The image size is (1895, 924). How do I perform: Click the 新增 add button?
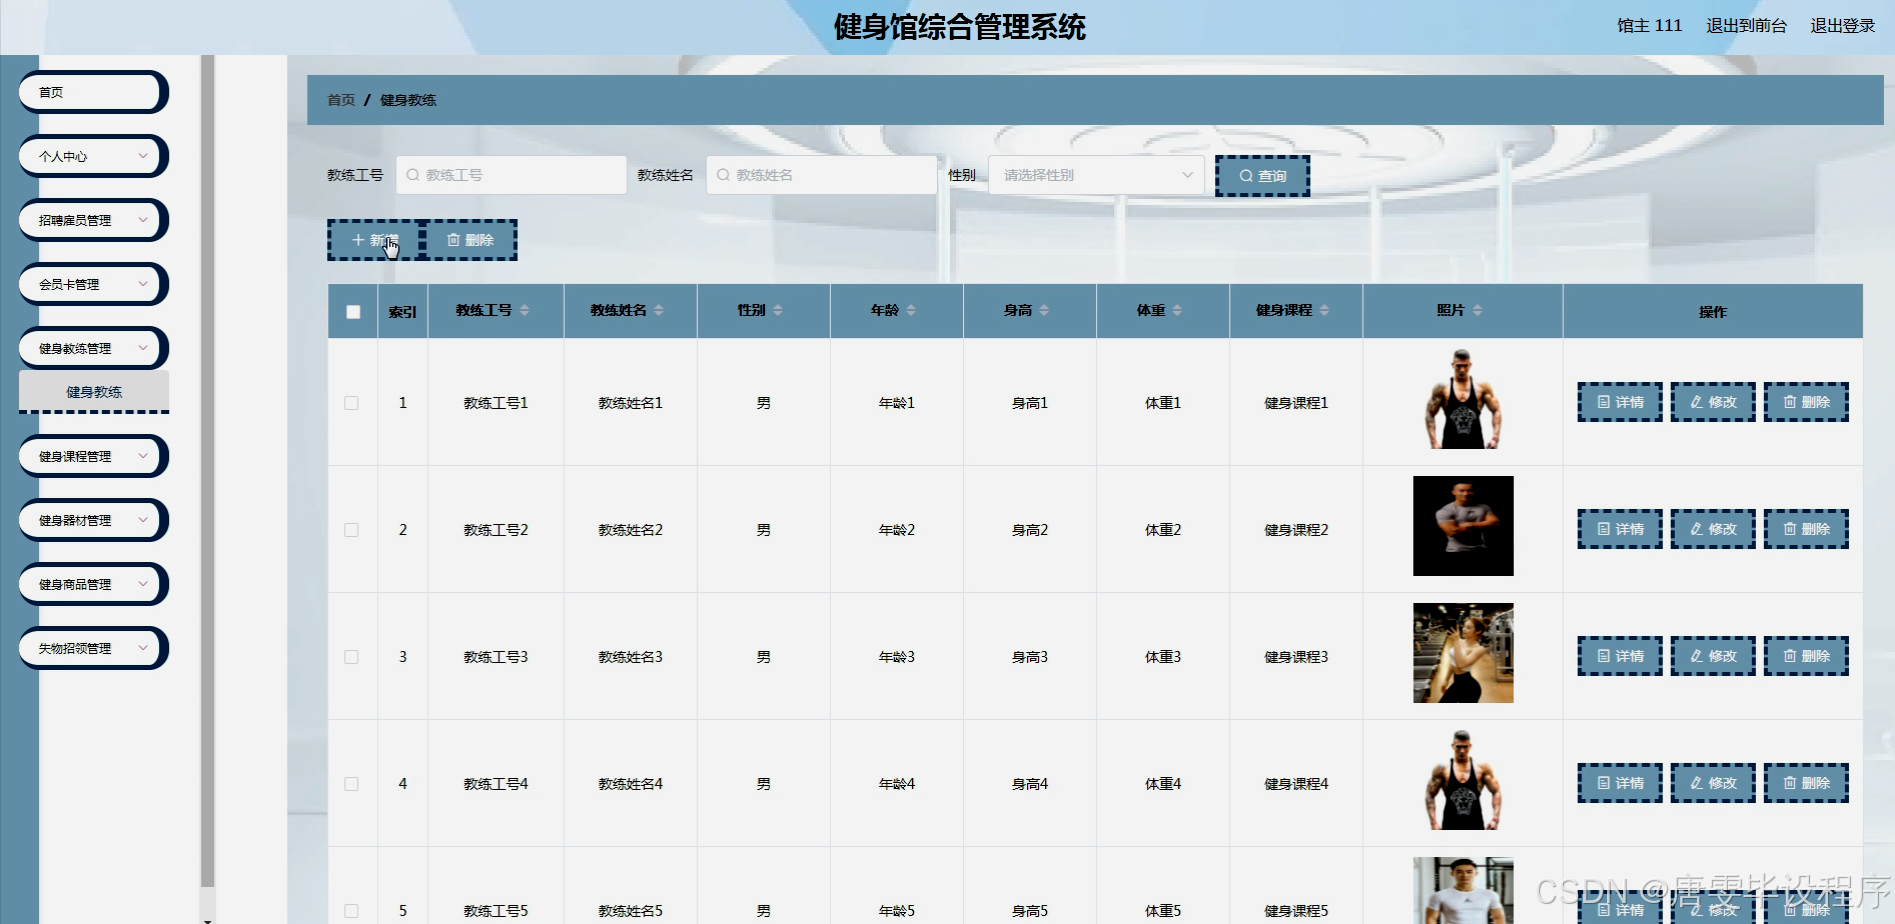374,240
